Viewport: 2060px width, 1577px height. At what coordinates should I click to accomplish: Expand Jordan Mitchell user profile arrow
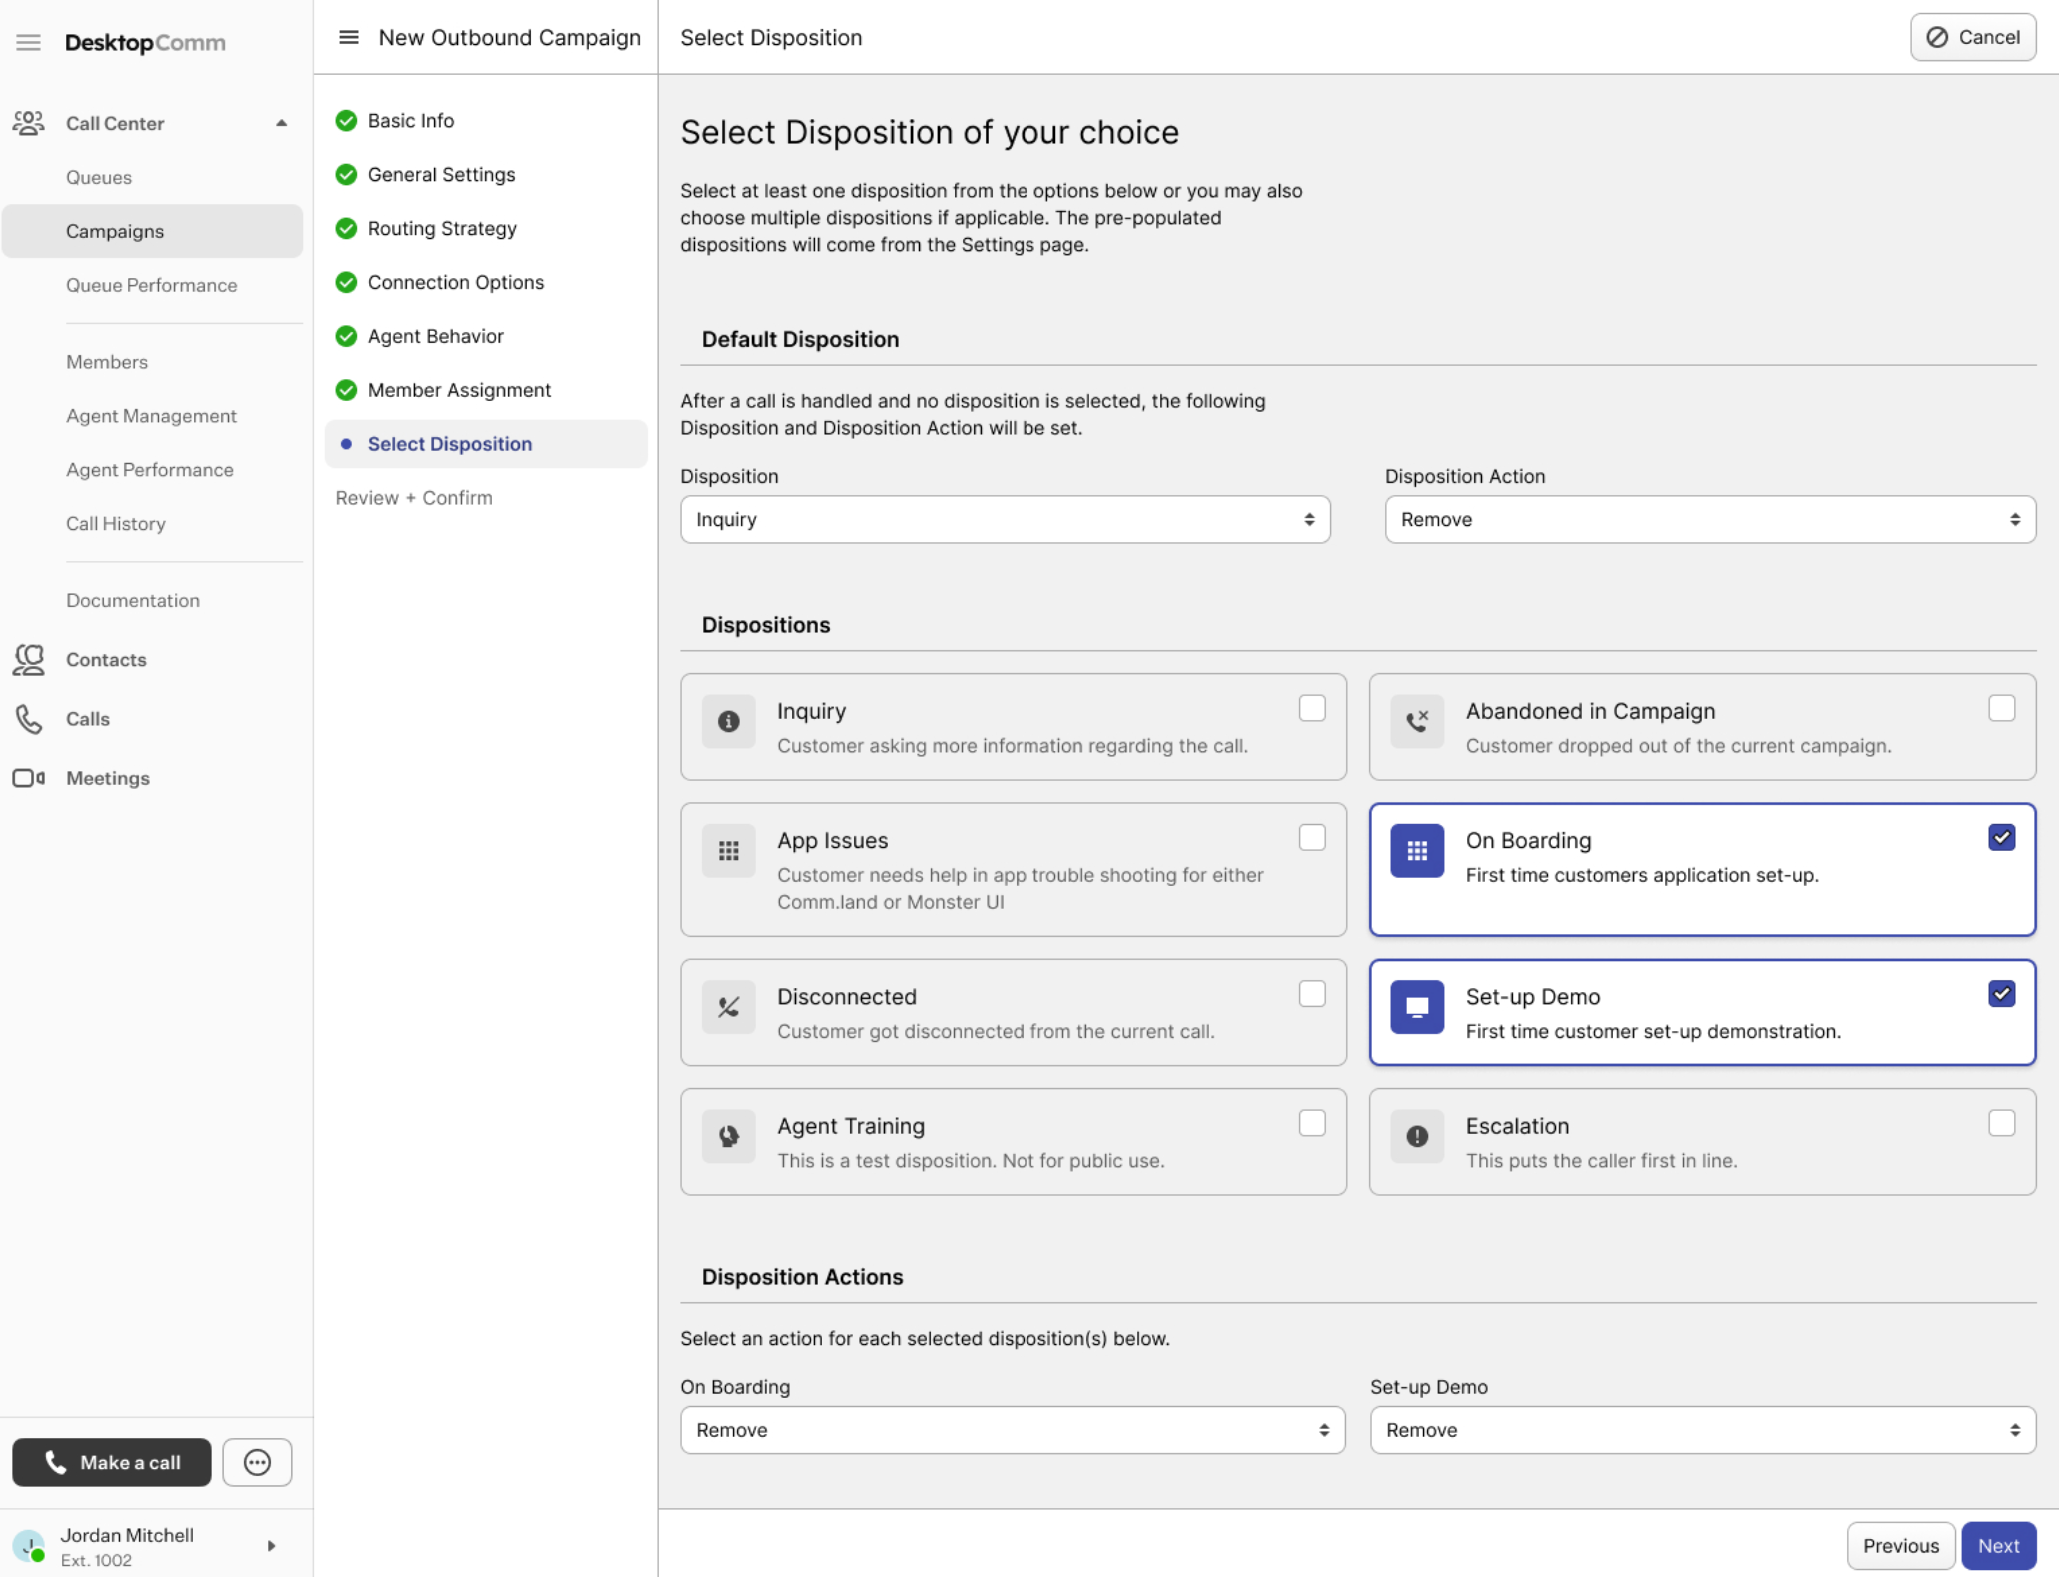click(271, 1545)
